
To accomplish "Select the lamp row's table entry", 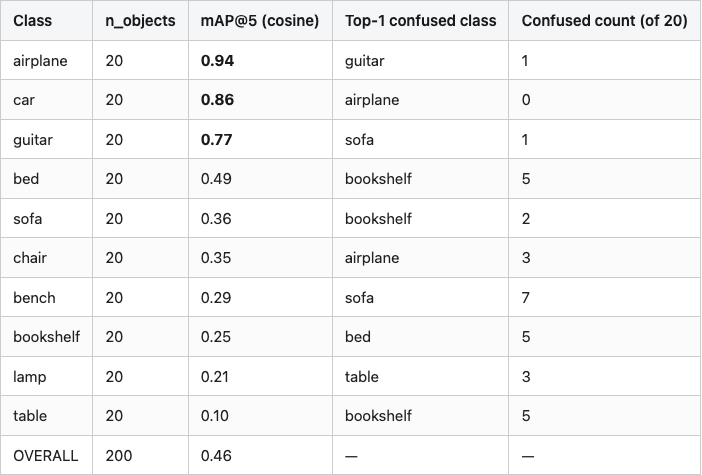I will (361, 377).
